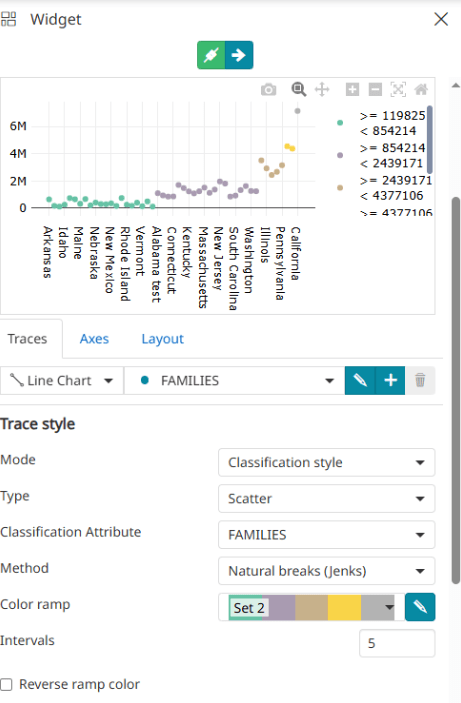This screenshot has width=461, height=703.
Task: Toggle the purple >= 854214 legend entry
Action: [383, 156]
